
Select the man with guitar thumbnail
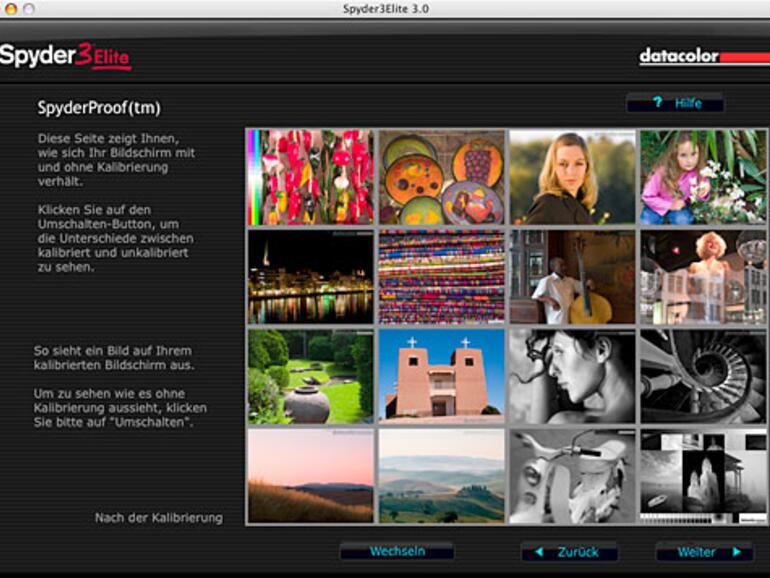(x=573, y=277)
